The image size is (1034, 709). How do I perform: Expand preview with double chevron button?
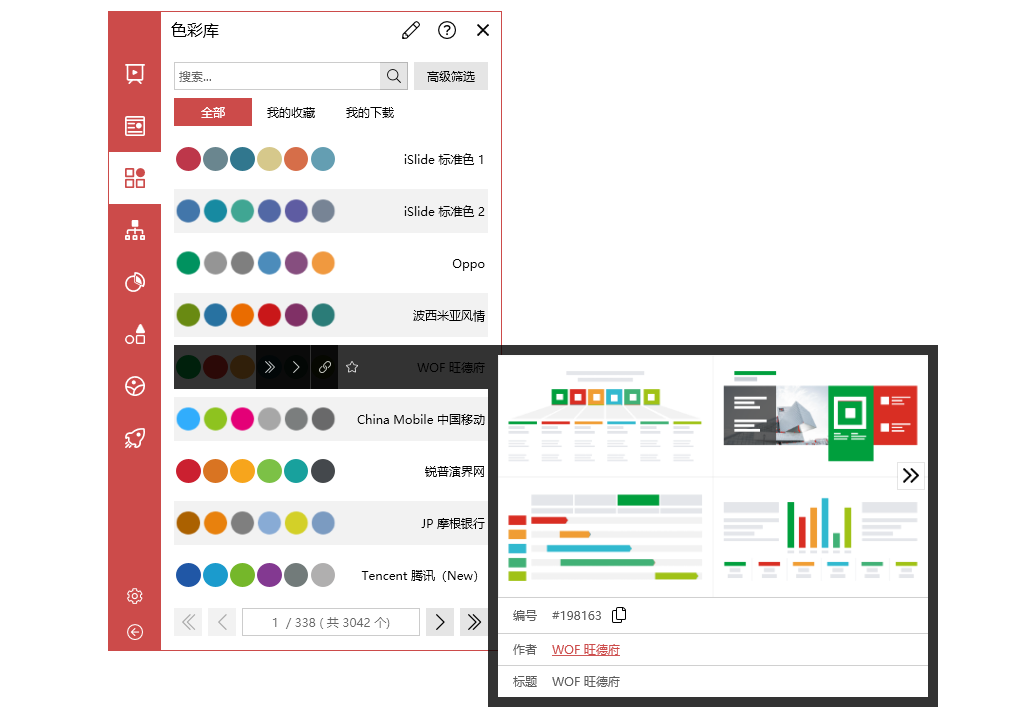(911, 476)
